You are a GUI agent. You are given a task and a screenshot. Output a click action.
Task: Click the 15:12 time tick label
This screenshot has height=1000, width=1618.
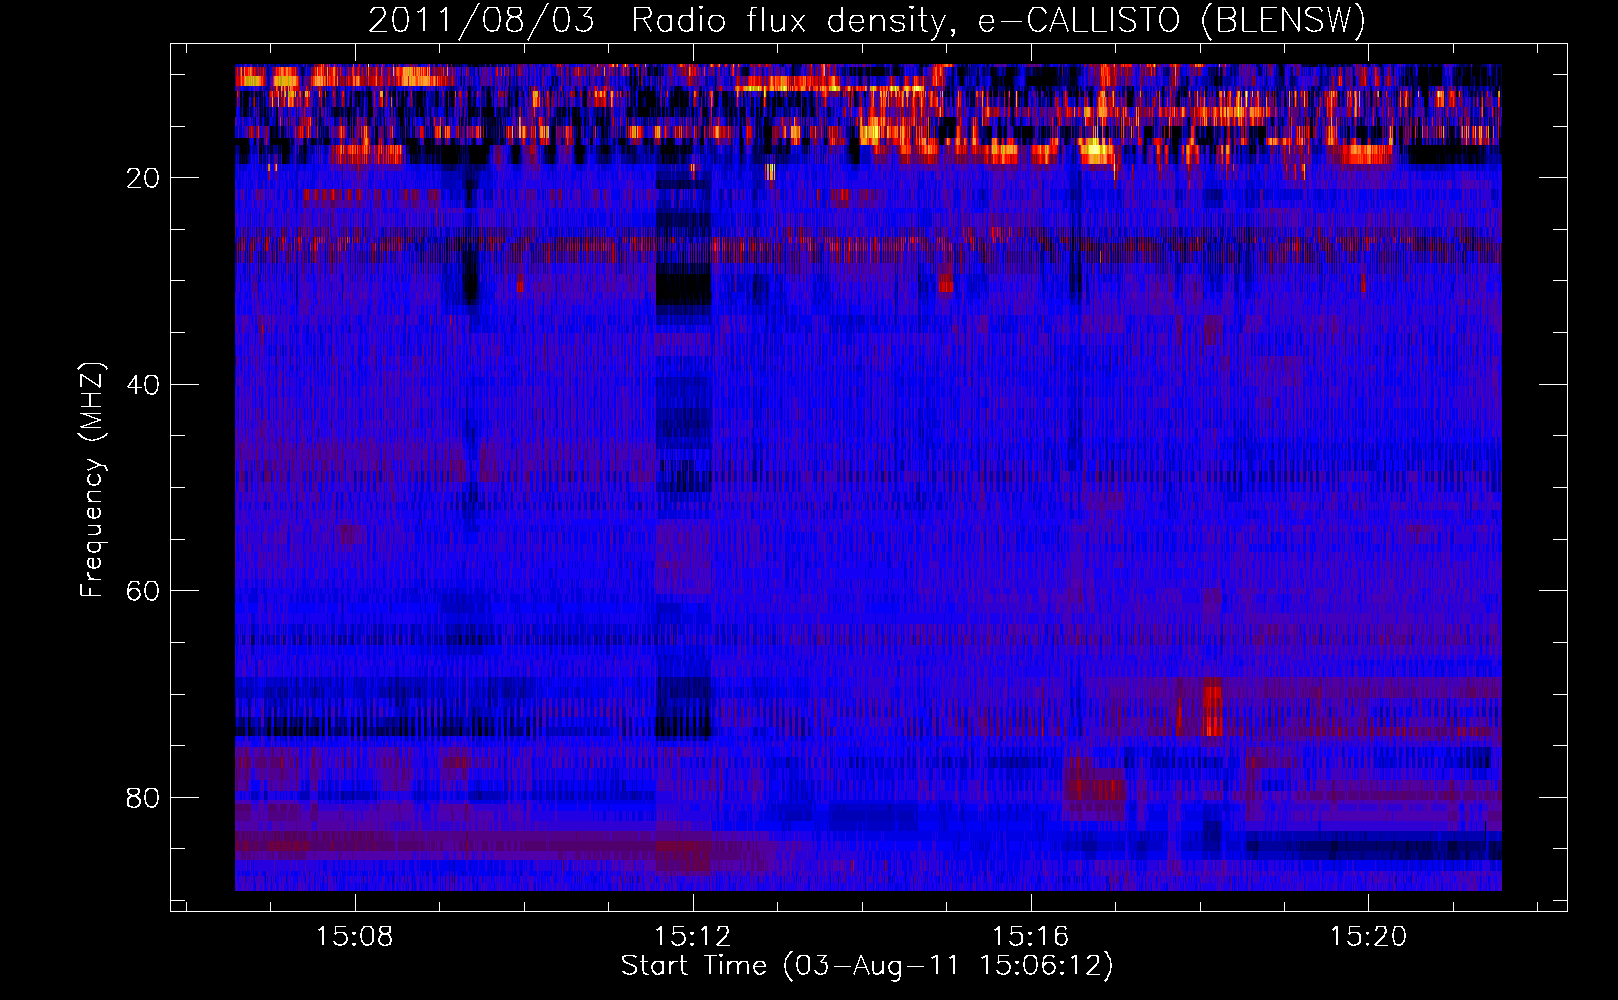(x=692, y=937)
